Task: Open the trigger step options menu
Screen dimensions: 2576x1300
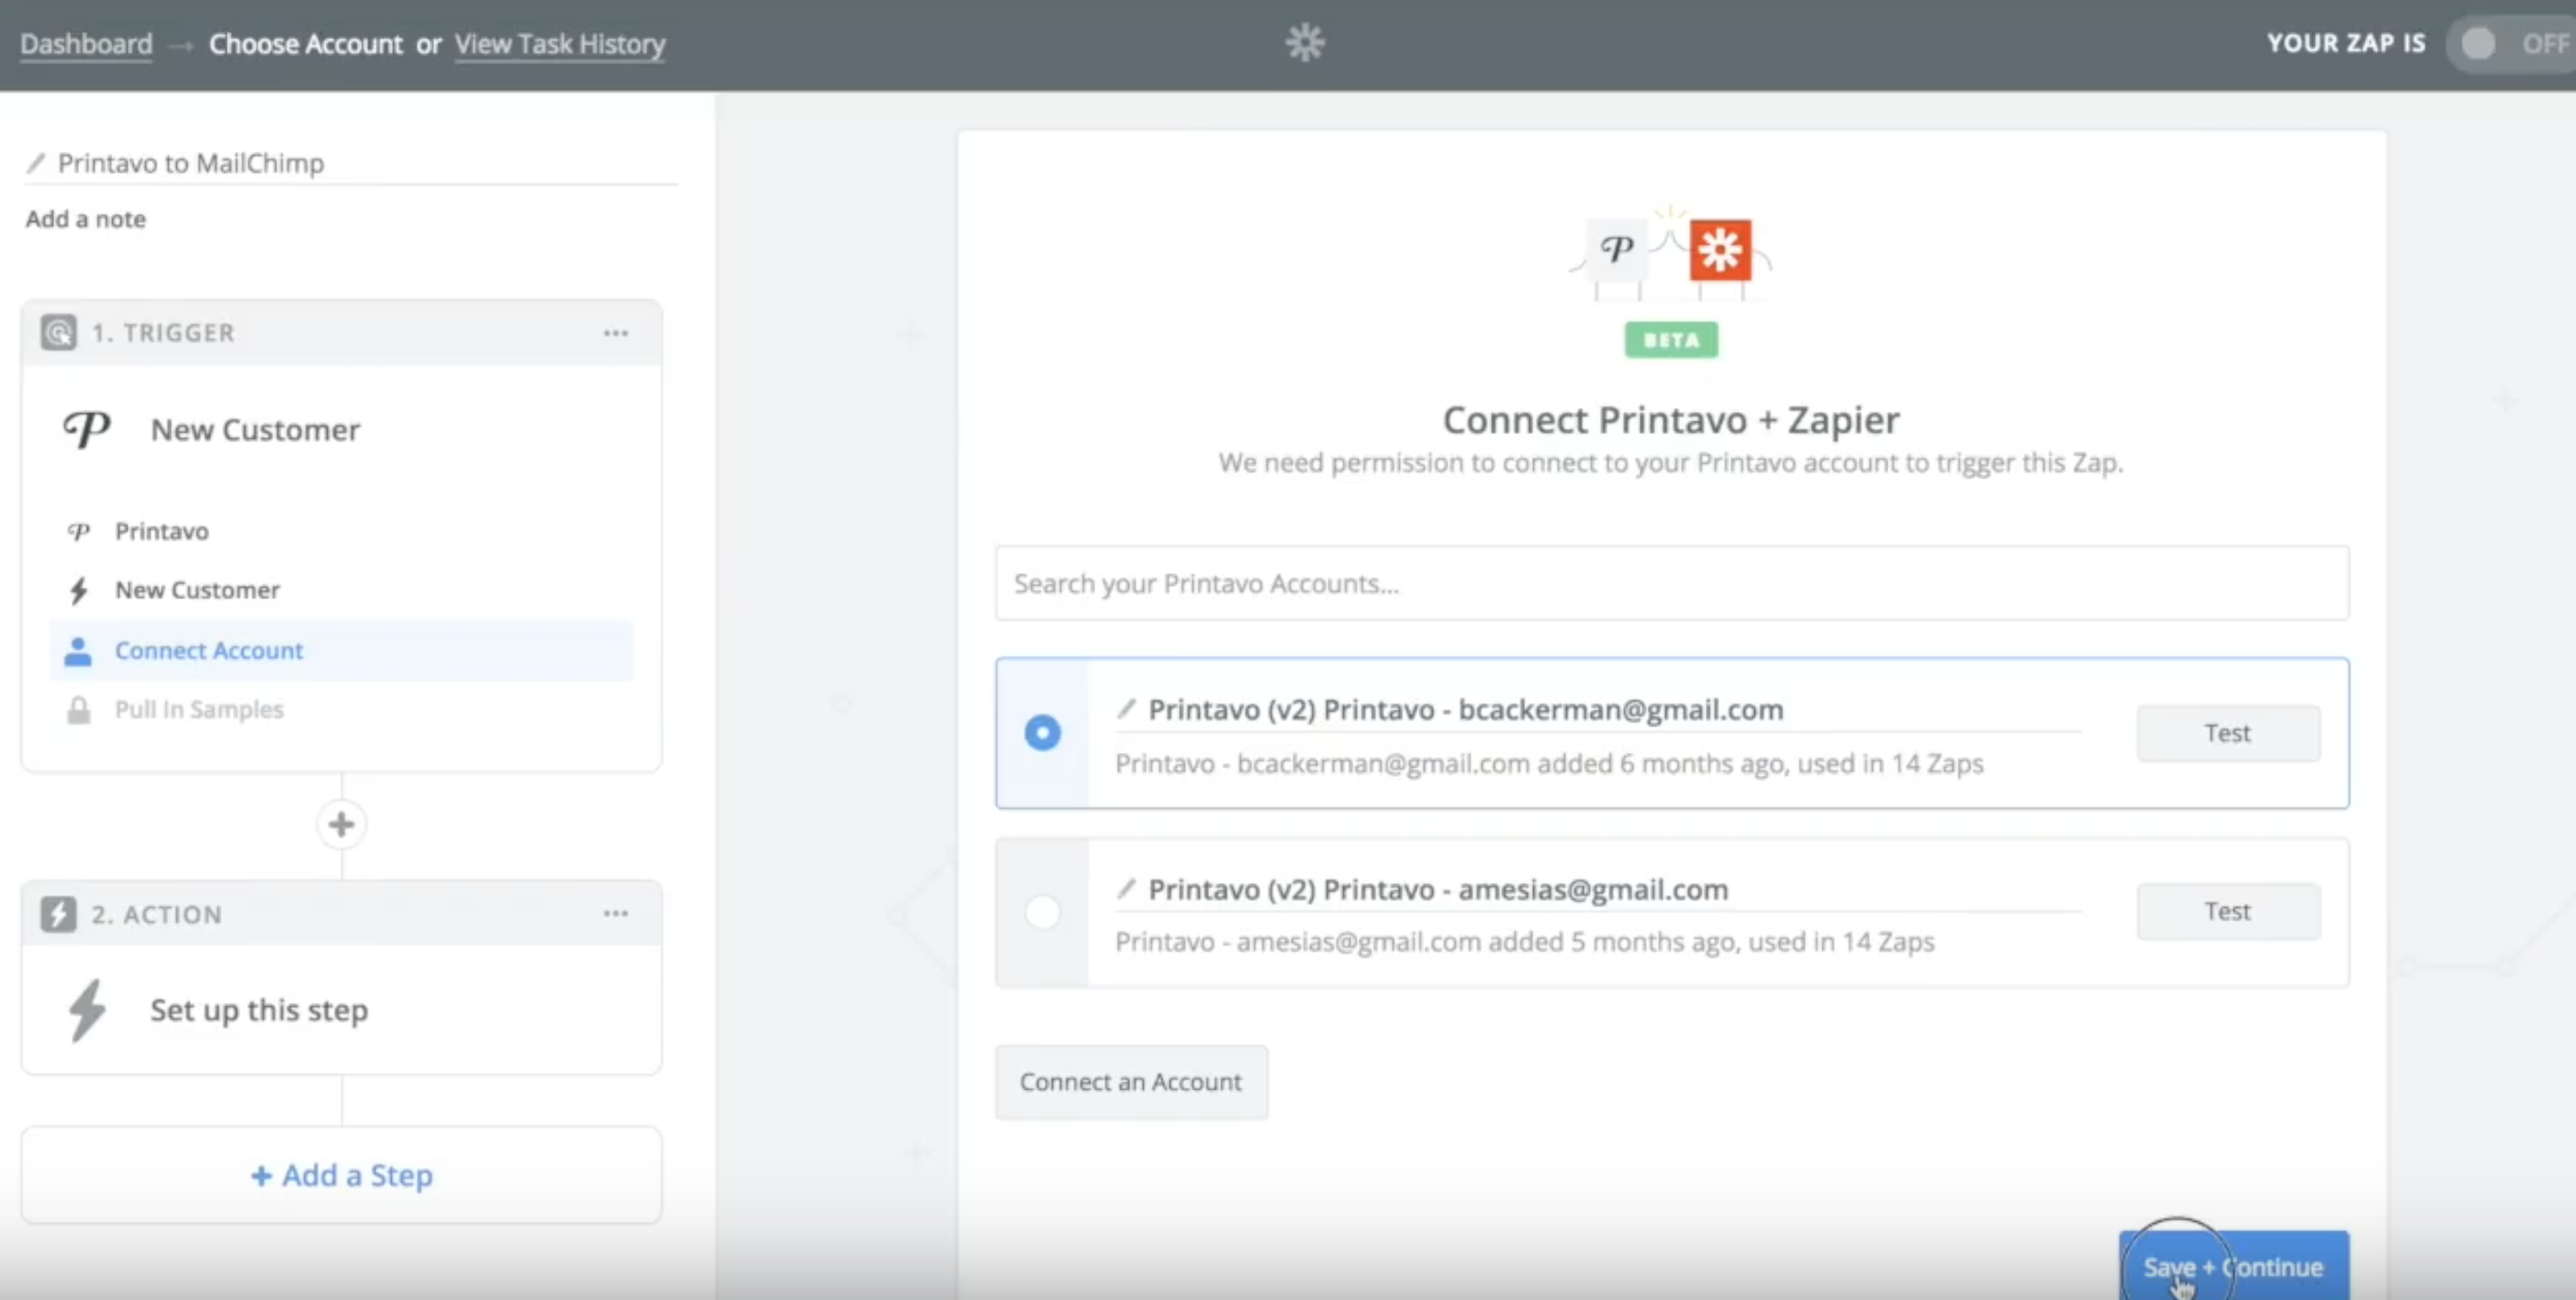Action: (617, 332)
